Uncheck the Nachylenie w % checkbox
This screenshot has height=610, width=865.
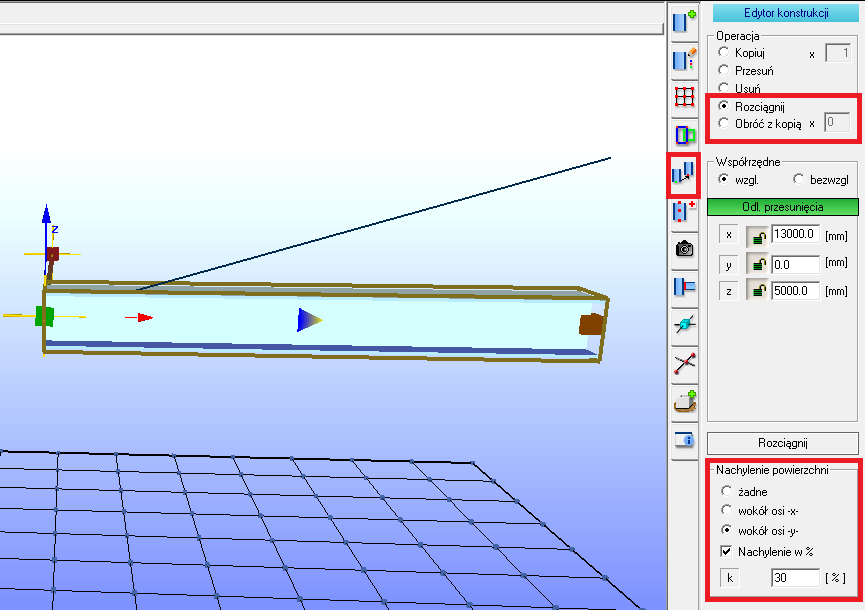725,551
